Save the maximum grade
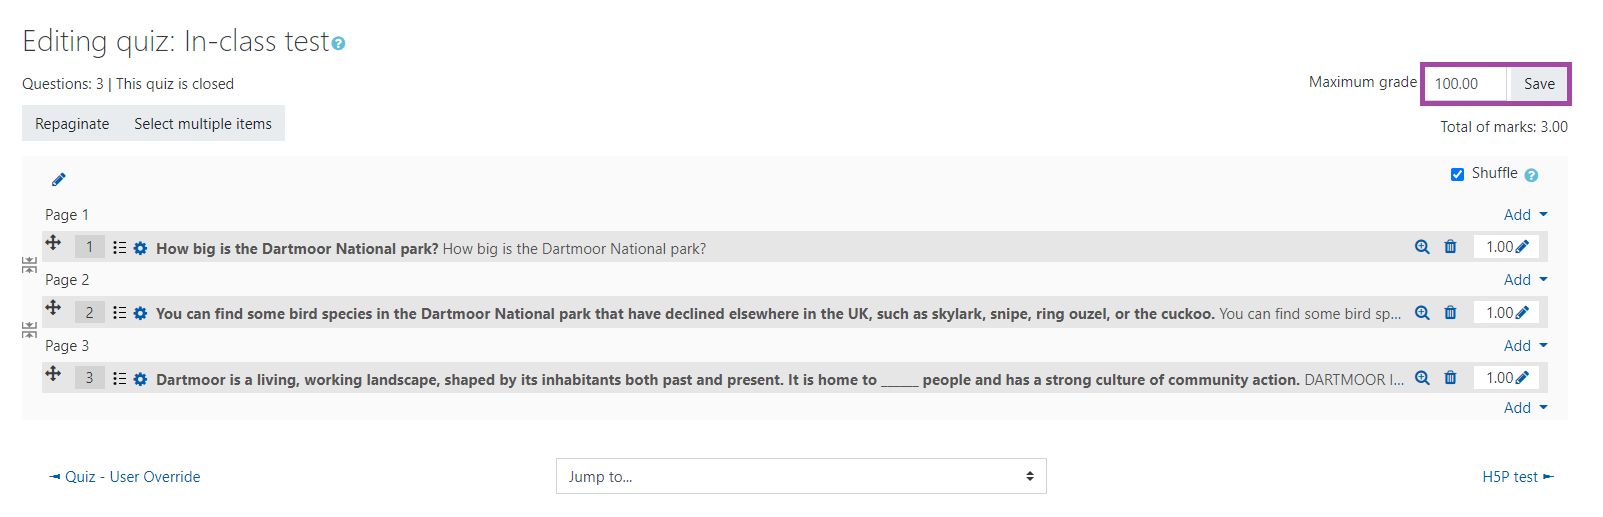Screen dimensions: 1603x517 click(1539, 84)
